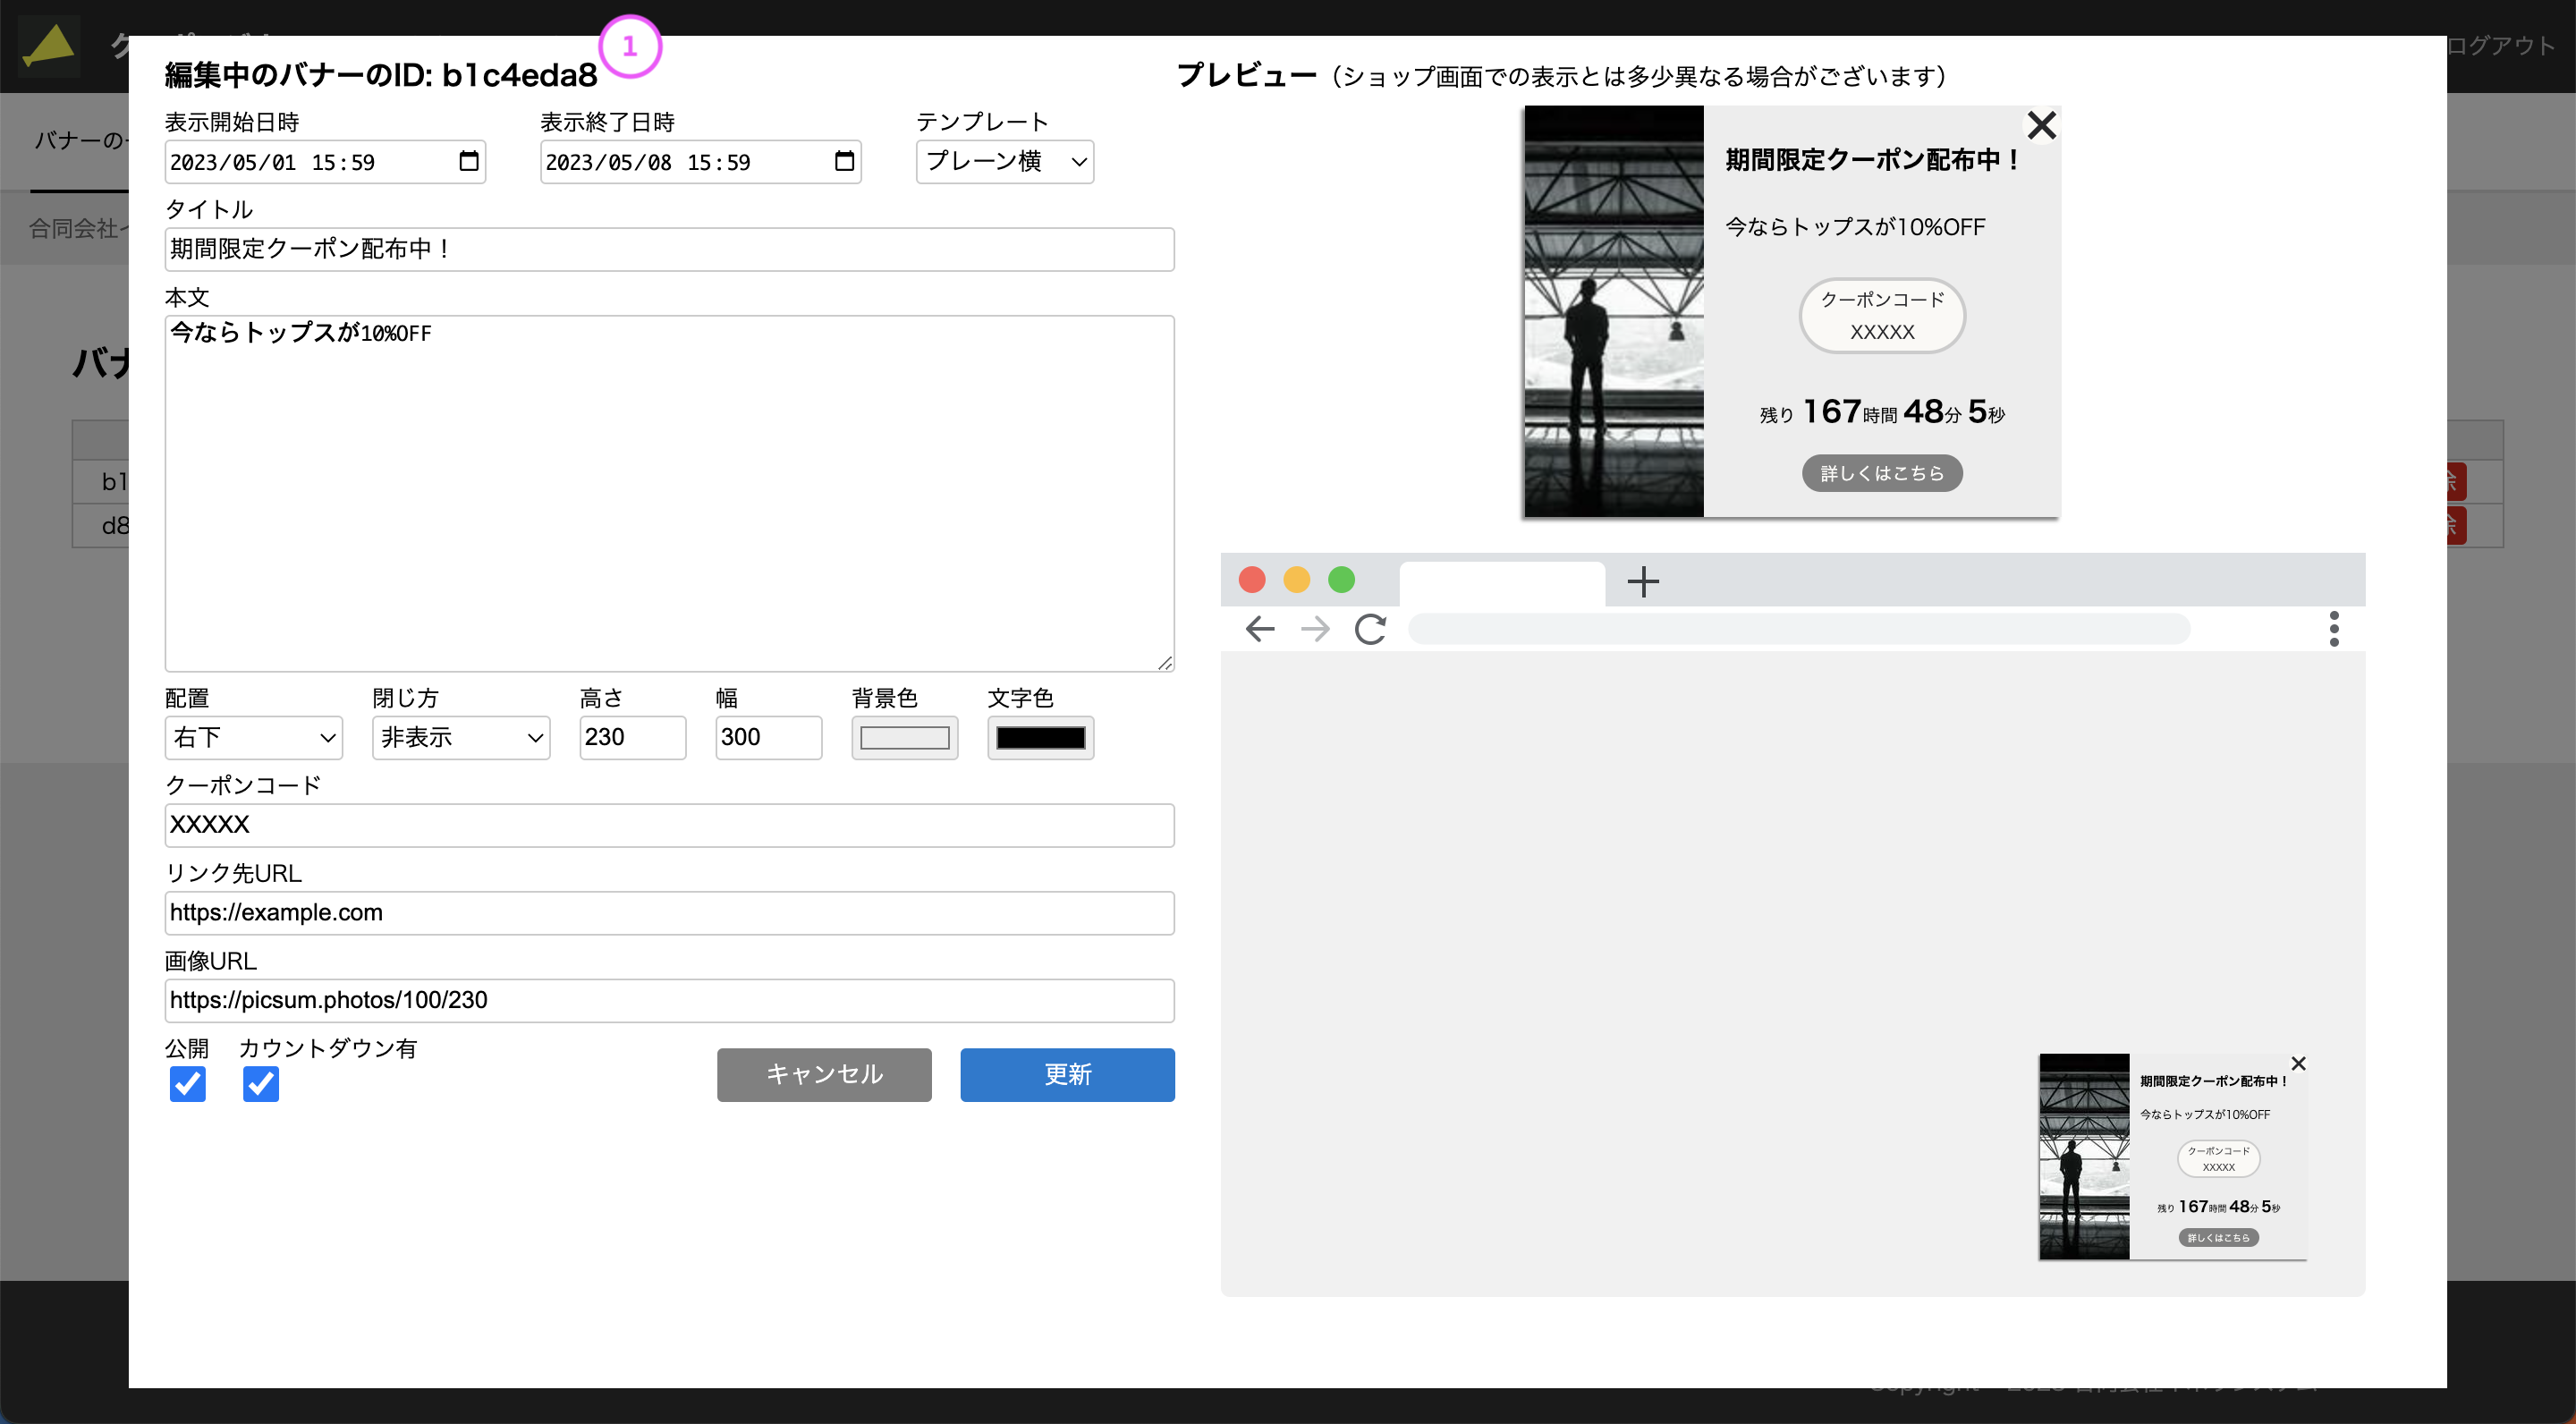Click the reload icon in the browser preview
2576x1424 pixels.
pos(1371,628)
